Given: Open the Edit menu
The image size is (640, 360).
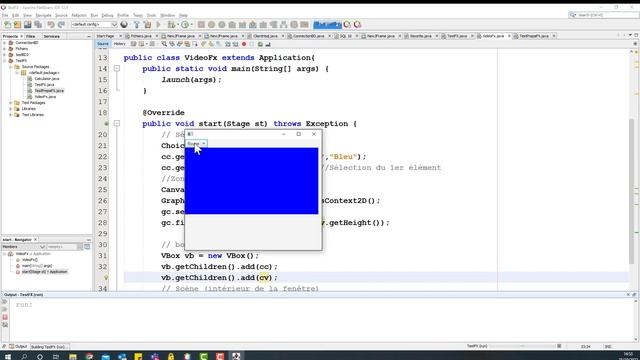Looking at the screenshot, I should [x=16, y=16].
